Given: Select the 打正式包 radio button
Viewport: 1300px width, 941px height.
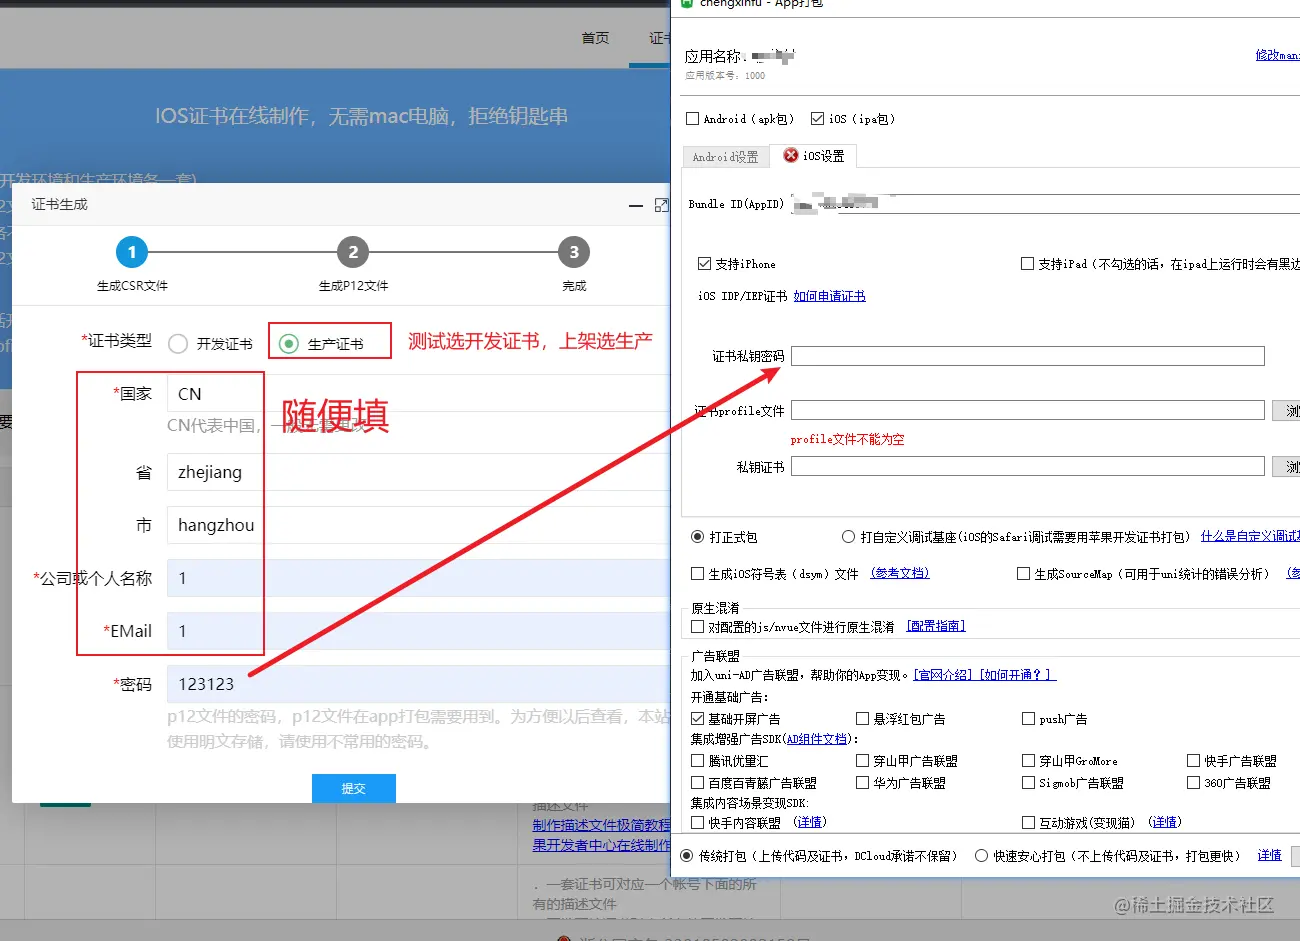Looking at the screenshot, I should click(x=698, y=537).
